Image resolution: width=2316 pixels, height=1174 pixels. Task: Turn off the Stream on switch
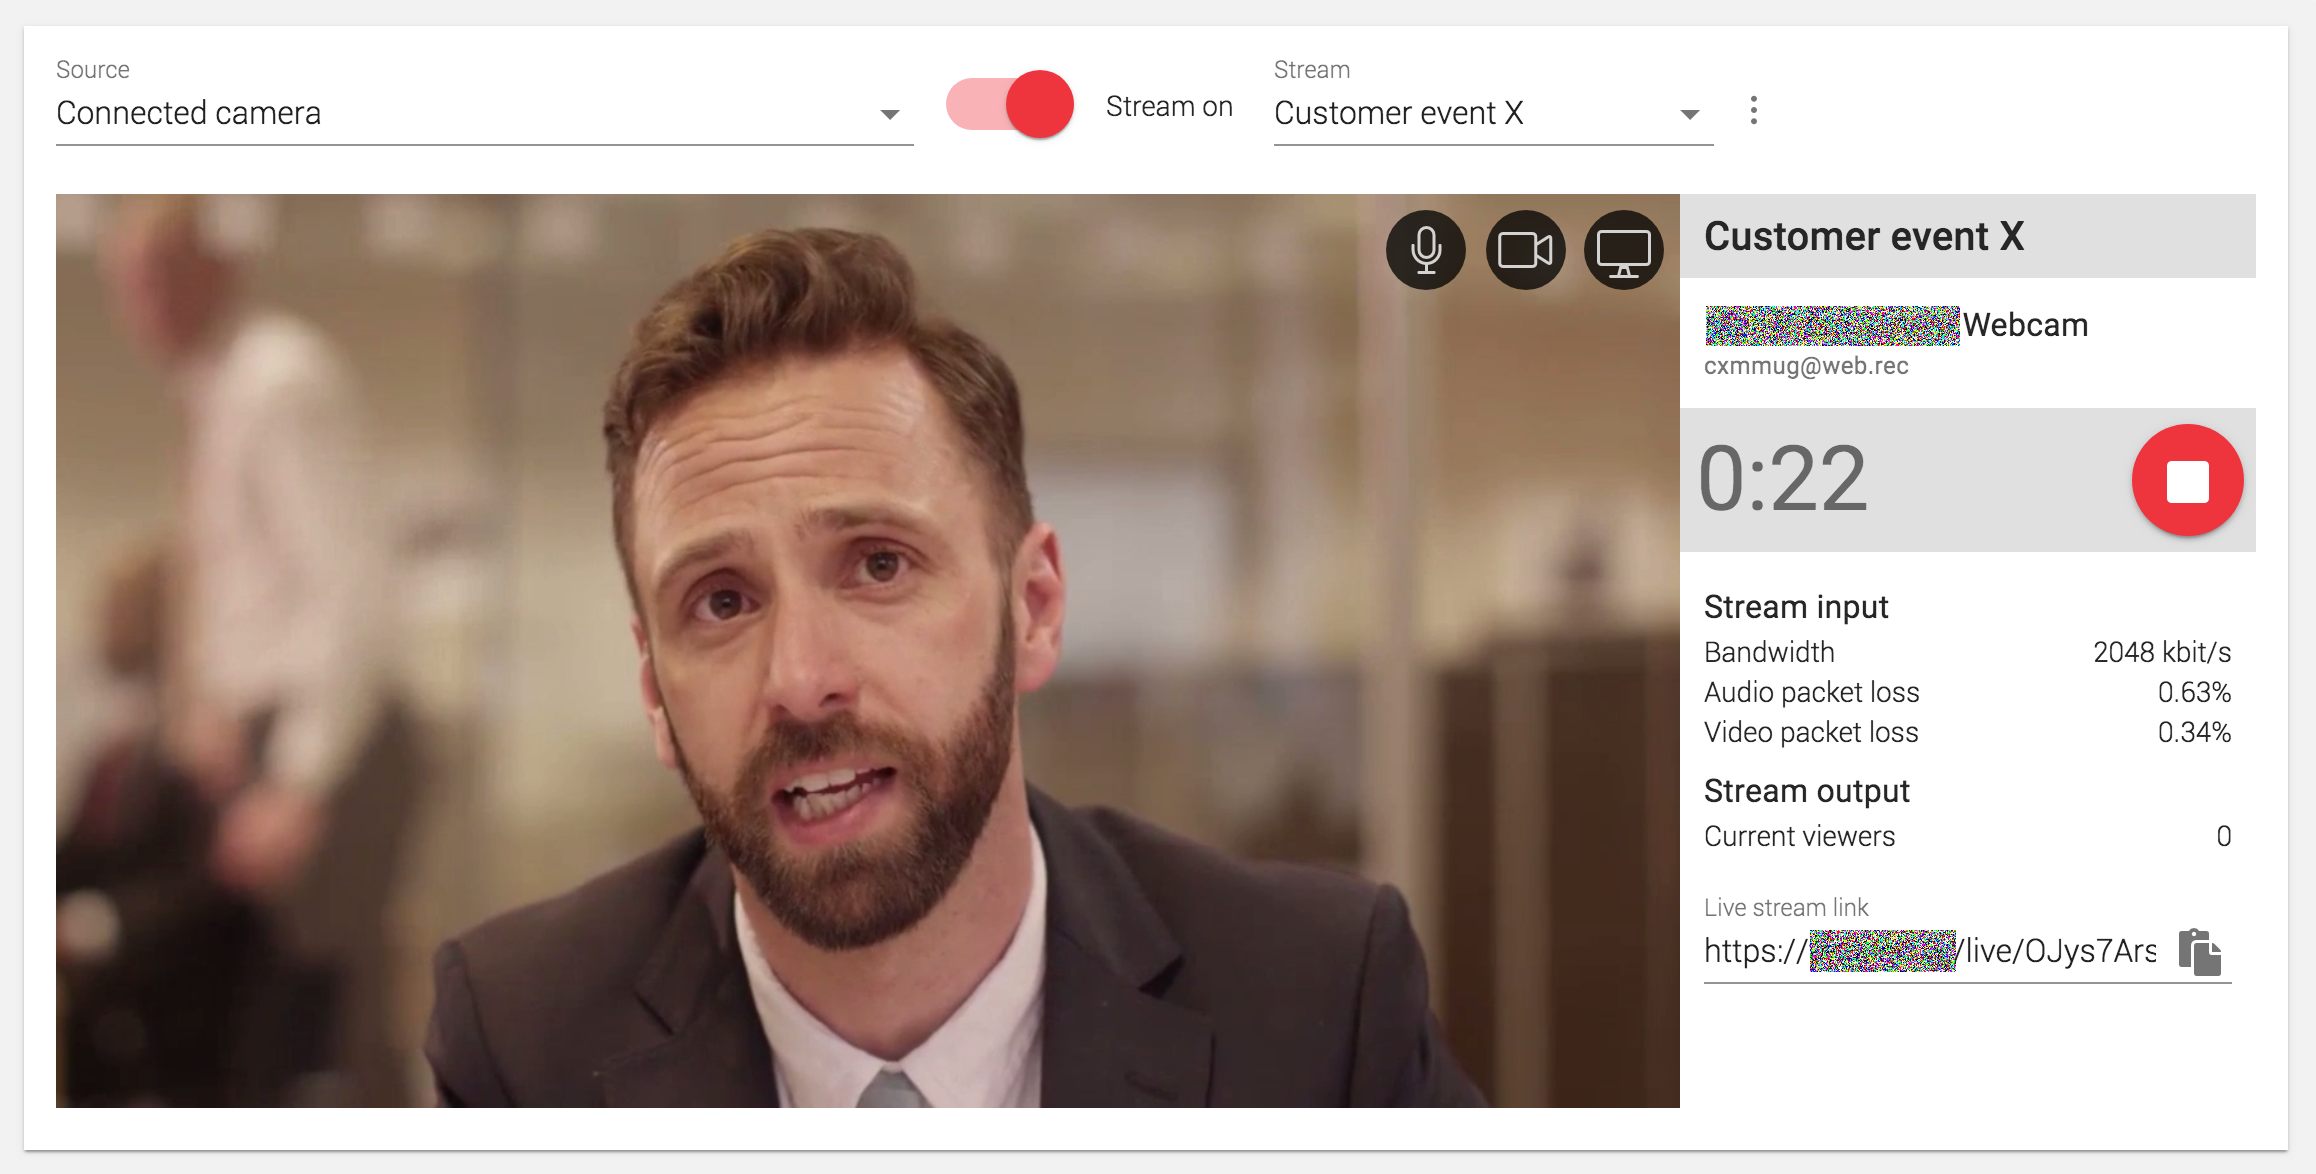1010,105
